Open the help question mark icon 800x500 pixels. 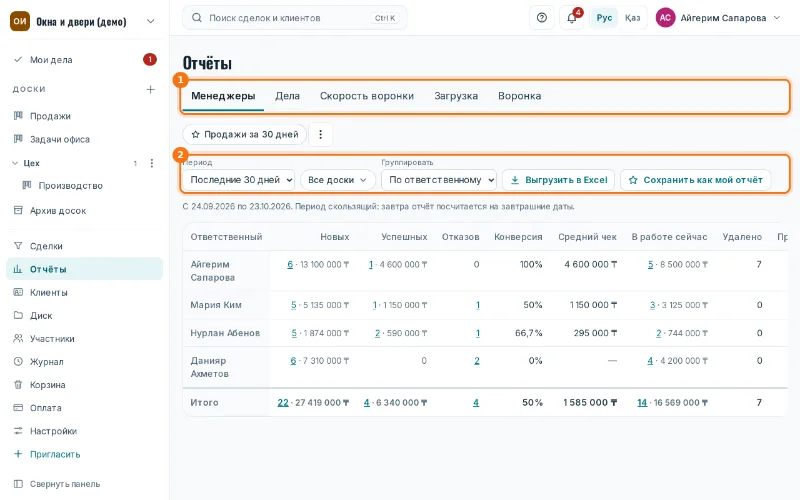[x=542, y=18]
